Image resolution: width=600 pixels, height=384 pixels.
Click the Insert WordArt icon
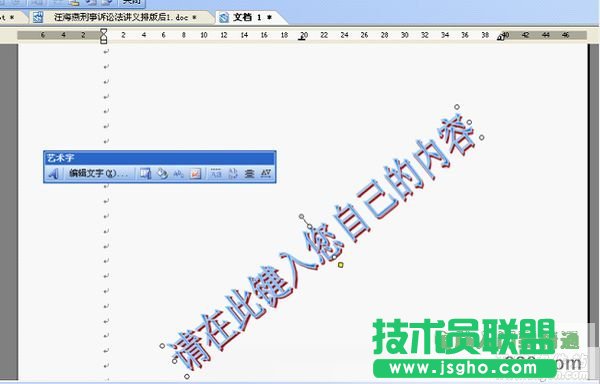[x=53, y=174]
